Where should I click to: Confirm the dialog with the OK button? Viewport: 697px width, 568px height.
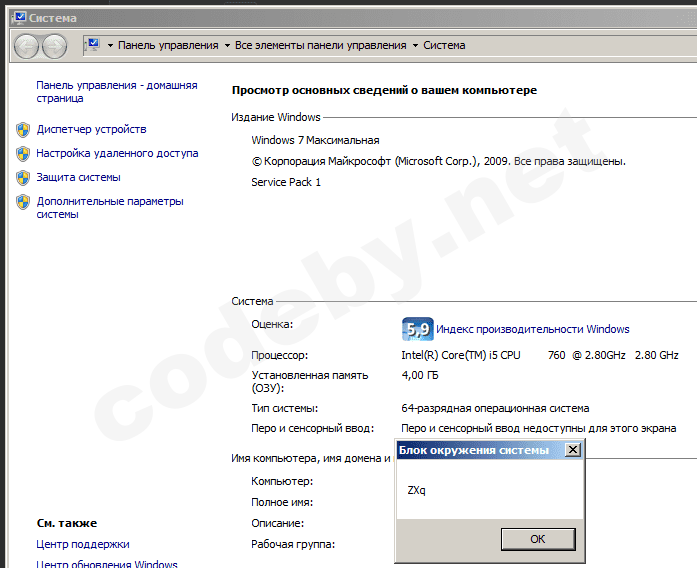coord(538,539)
